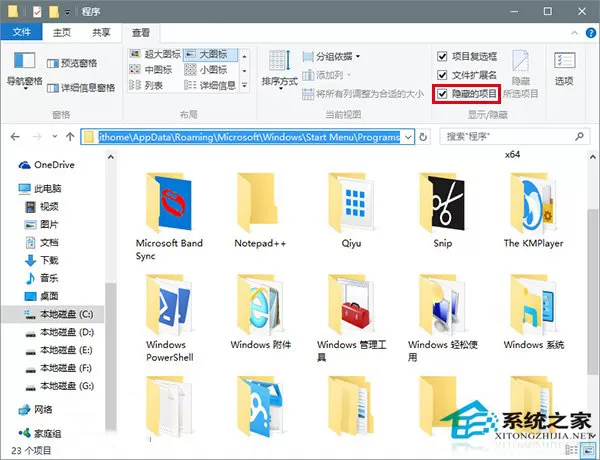Select the Sort by (排序方式) icon
This screenshot has height=460, width=600.
(x=280, y=69)
